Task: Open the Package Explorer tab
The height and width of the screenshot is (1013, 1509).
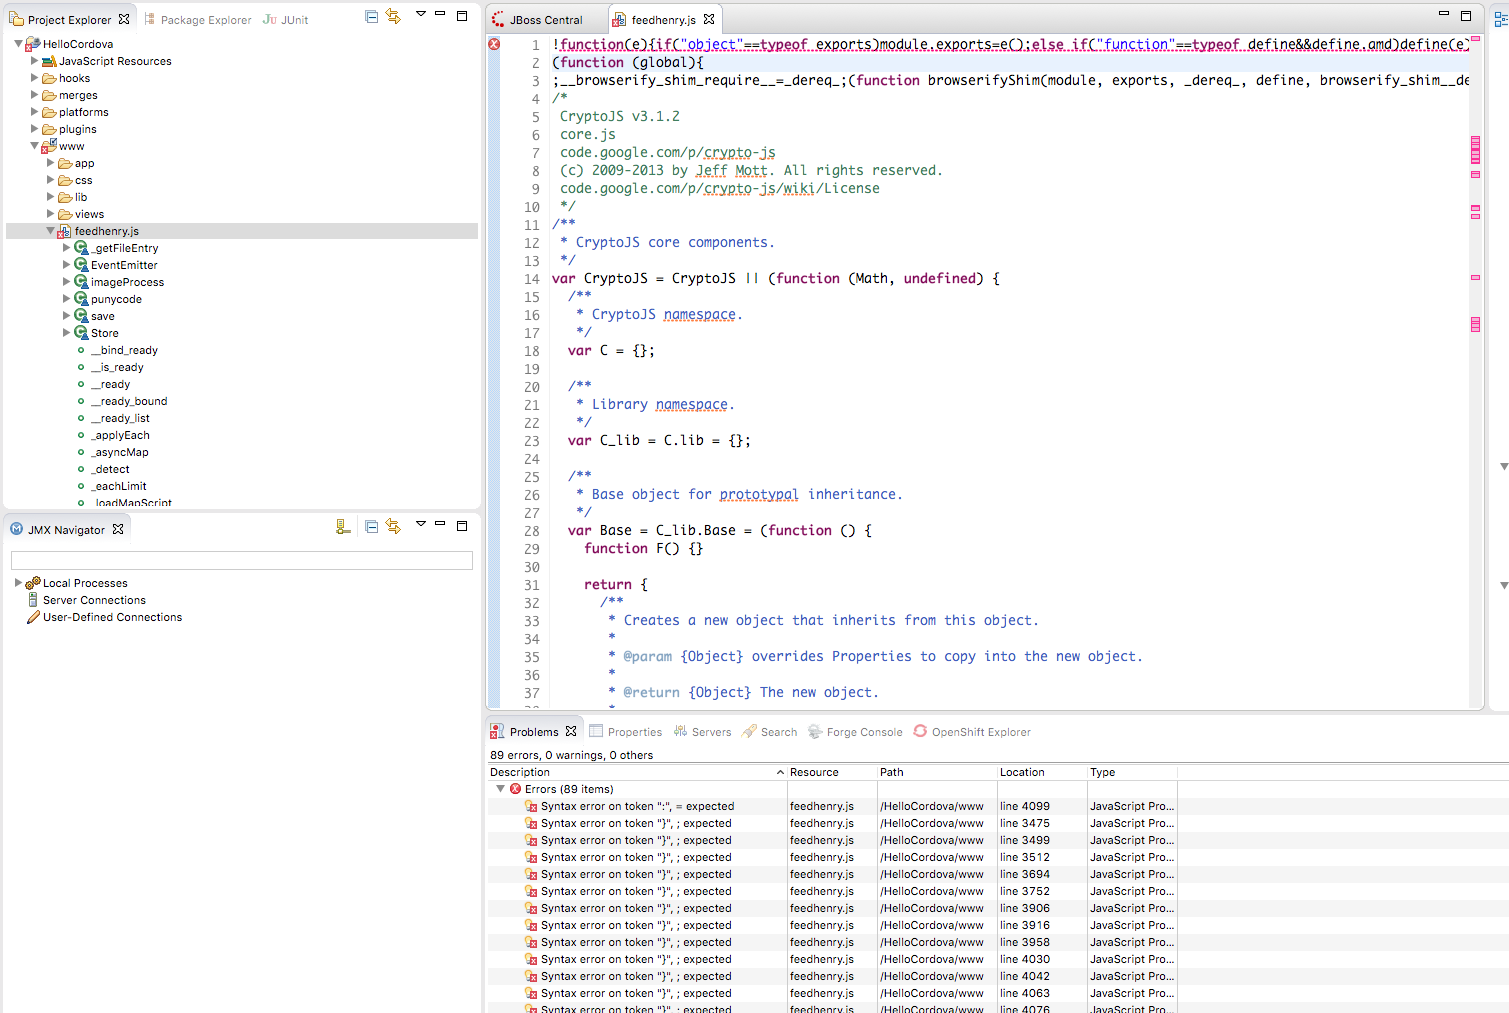Action: 205,20
